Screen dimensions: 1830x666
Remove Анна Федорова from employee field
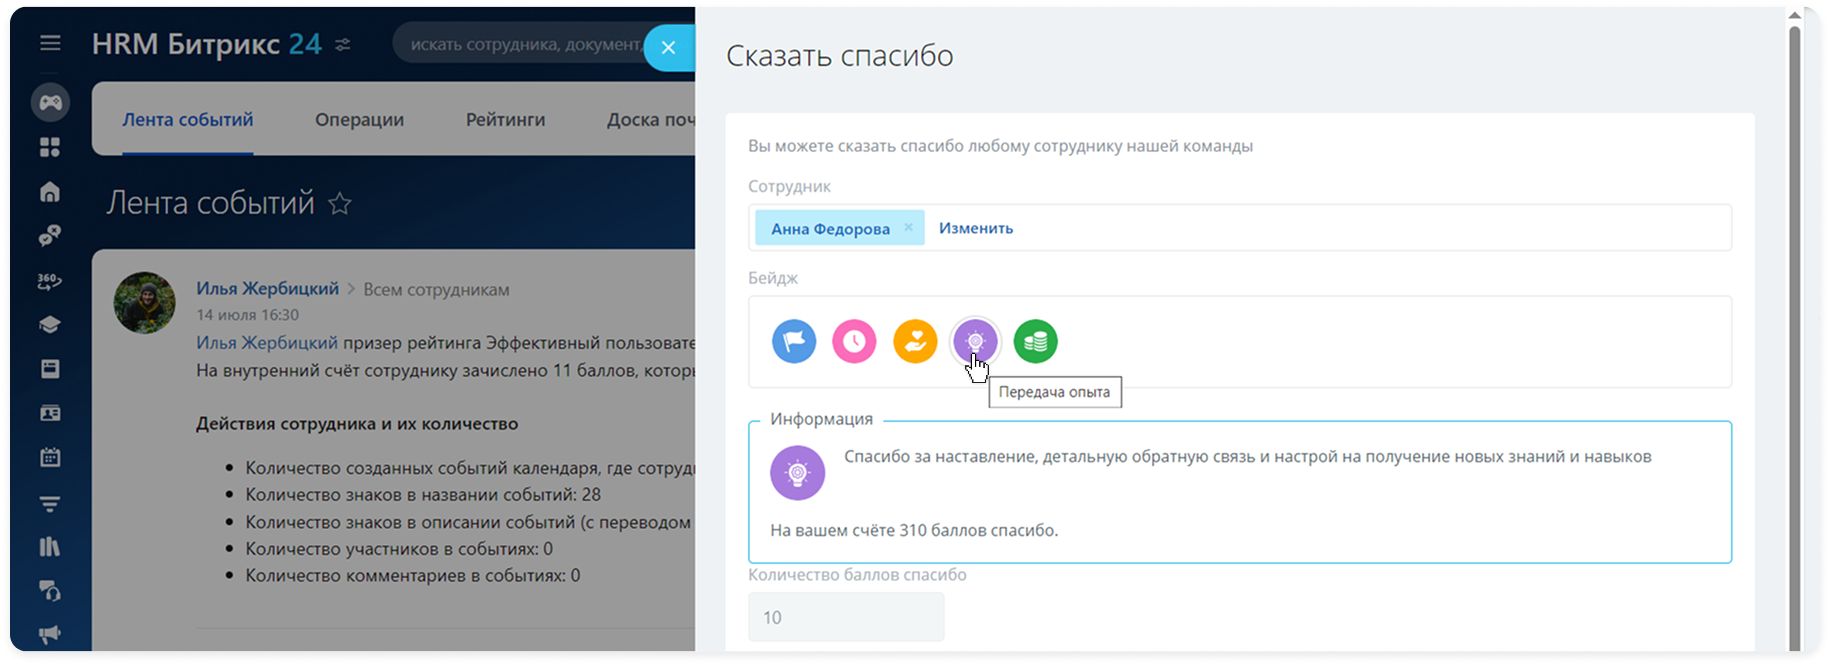[x=908, y=227]
